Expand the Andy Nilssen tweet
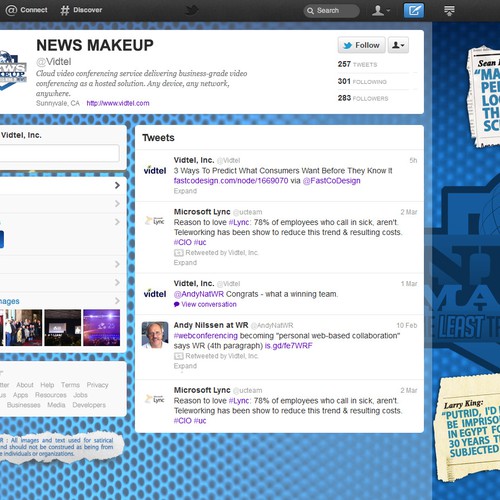Screen dimensions: 500x500 (185, 366)
